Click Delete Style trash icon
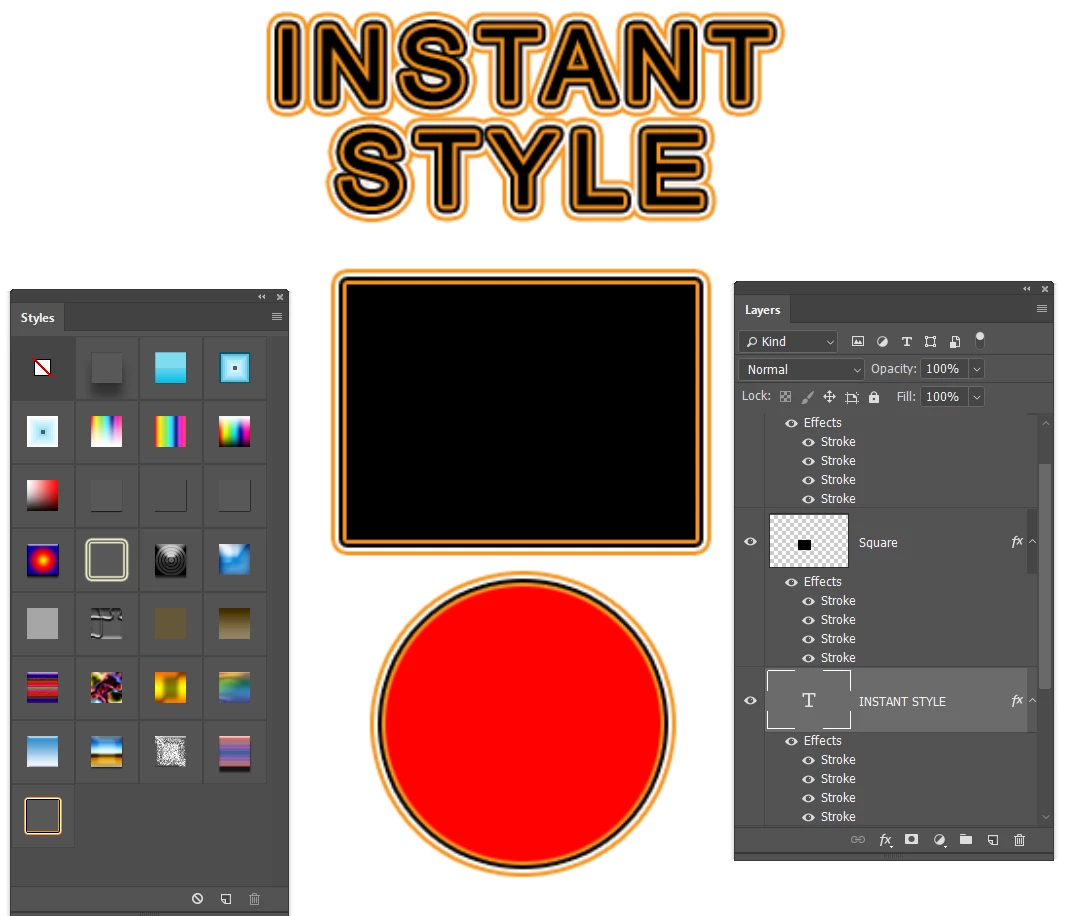The image size is (1068, 916). [255, 898]
